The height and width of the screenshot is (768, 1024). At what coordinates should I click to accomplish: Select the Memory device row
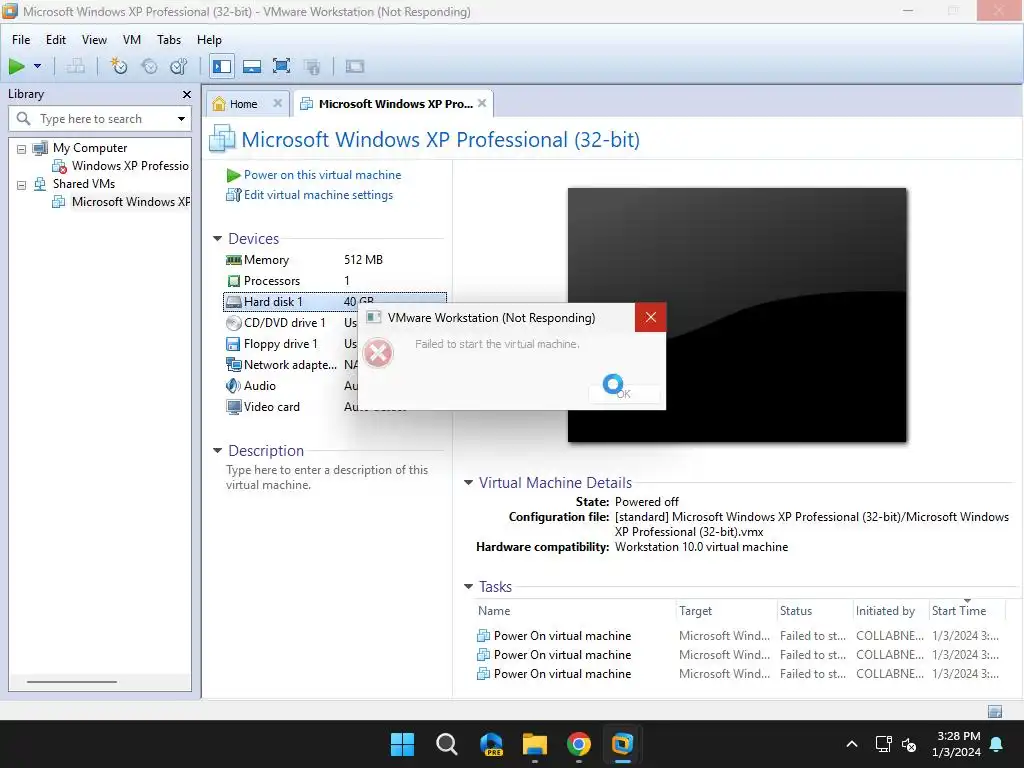coord(335,260)
